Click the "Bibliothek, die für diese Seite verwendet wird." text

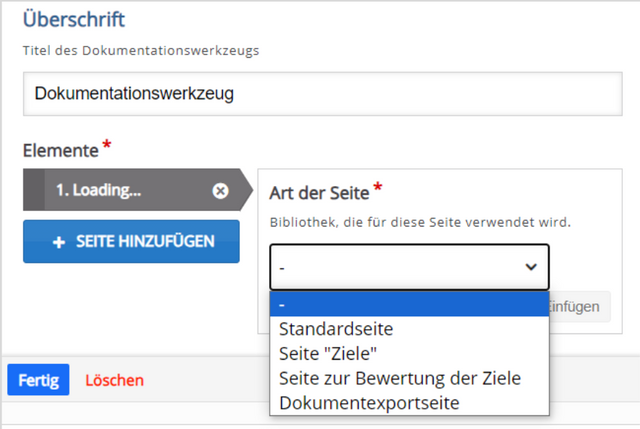point(420,222)
